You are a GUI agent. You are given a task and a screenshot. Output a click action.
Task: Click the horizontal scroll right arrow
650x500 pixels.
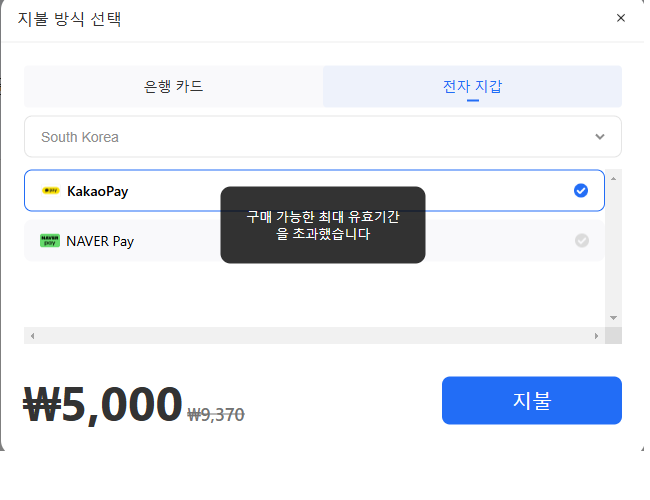(596, 336)
